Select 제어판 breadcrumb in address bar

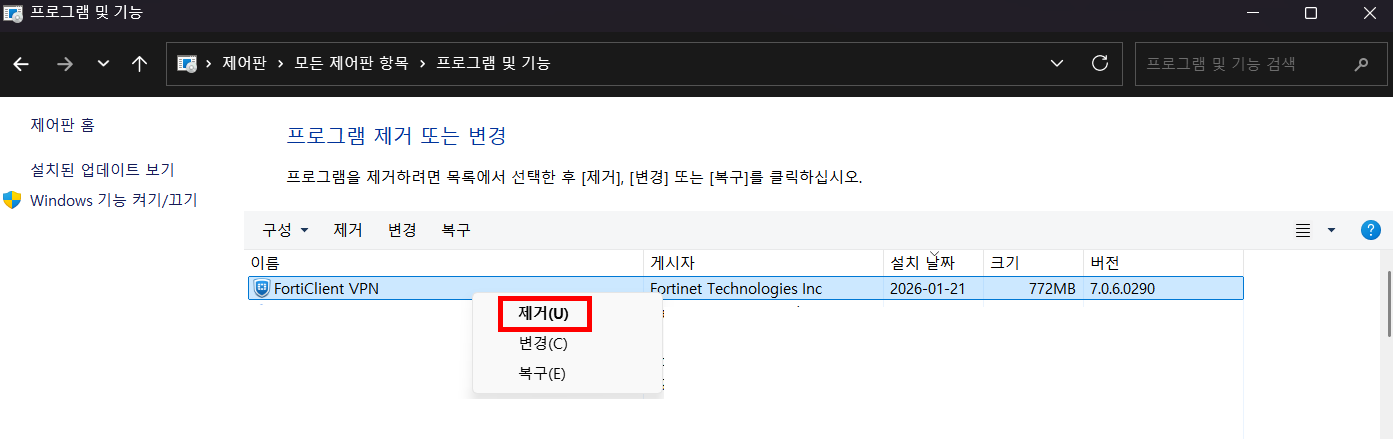[x=244, y=63]
